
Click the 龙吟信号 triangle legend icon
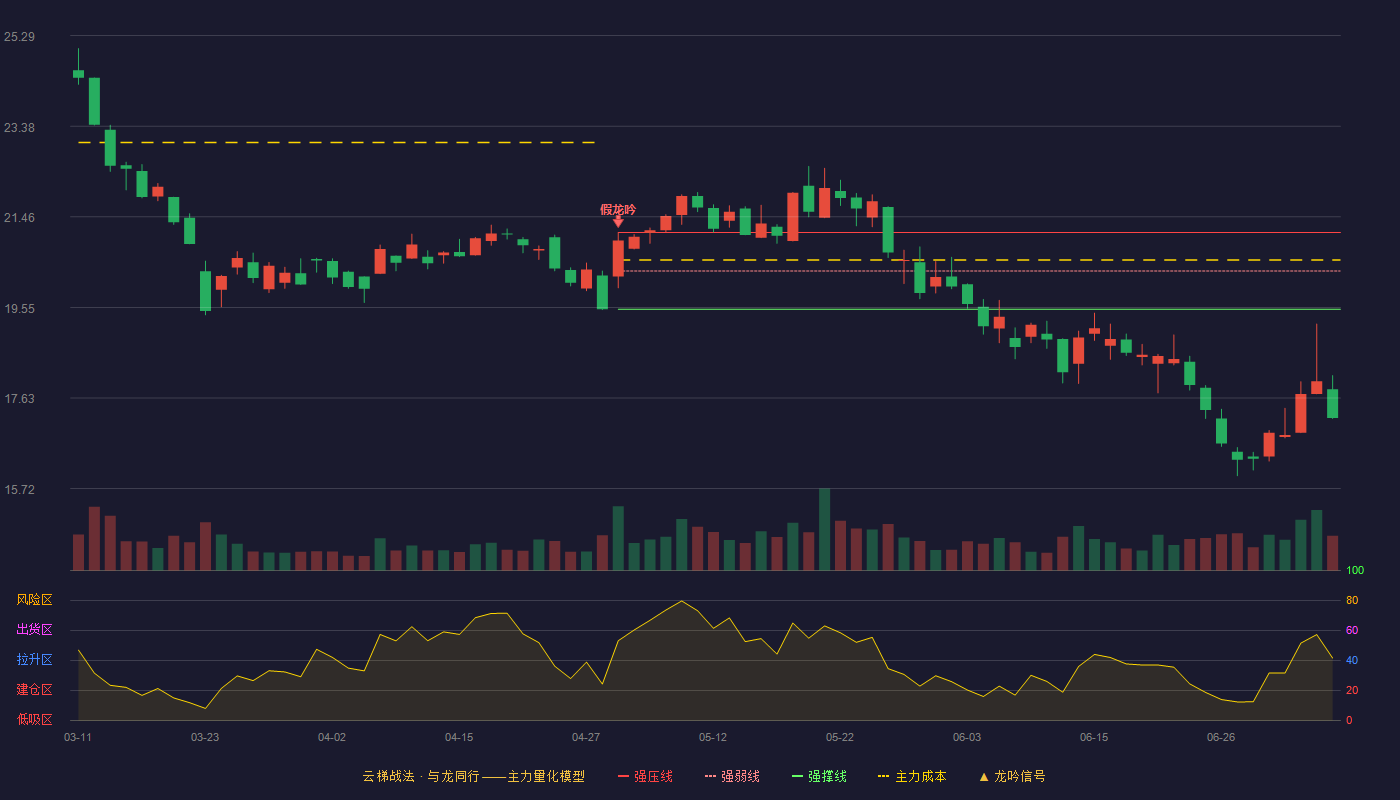click(x=984, y=776)
